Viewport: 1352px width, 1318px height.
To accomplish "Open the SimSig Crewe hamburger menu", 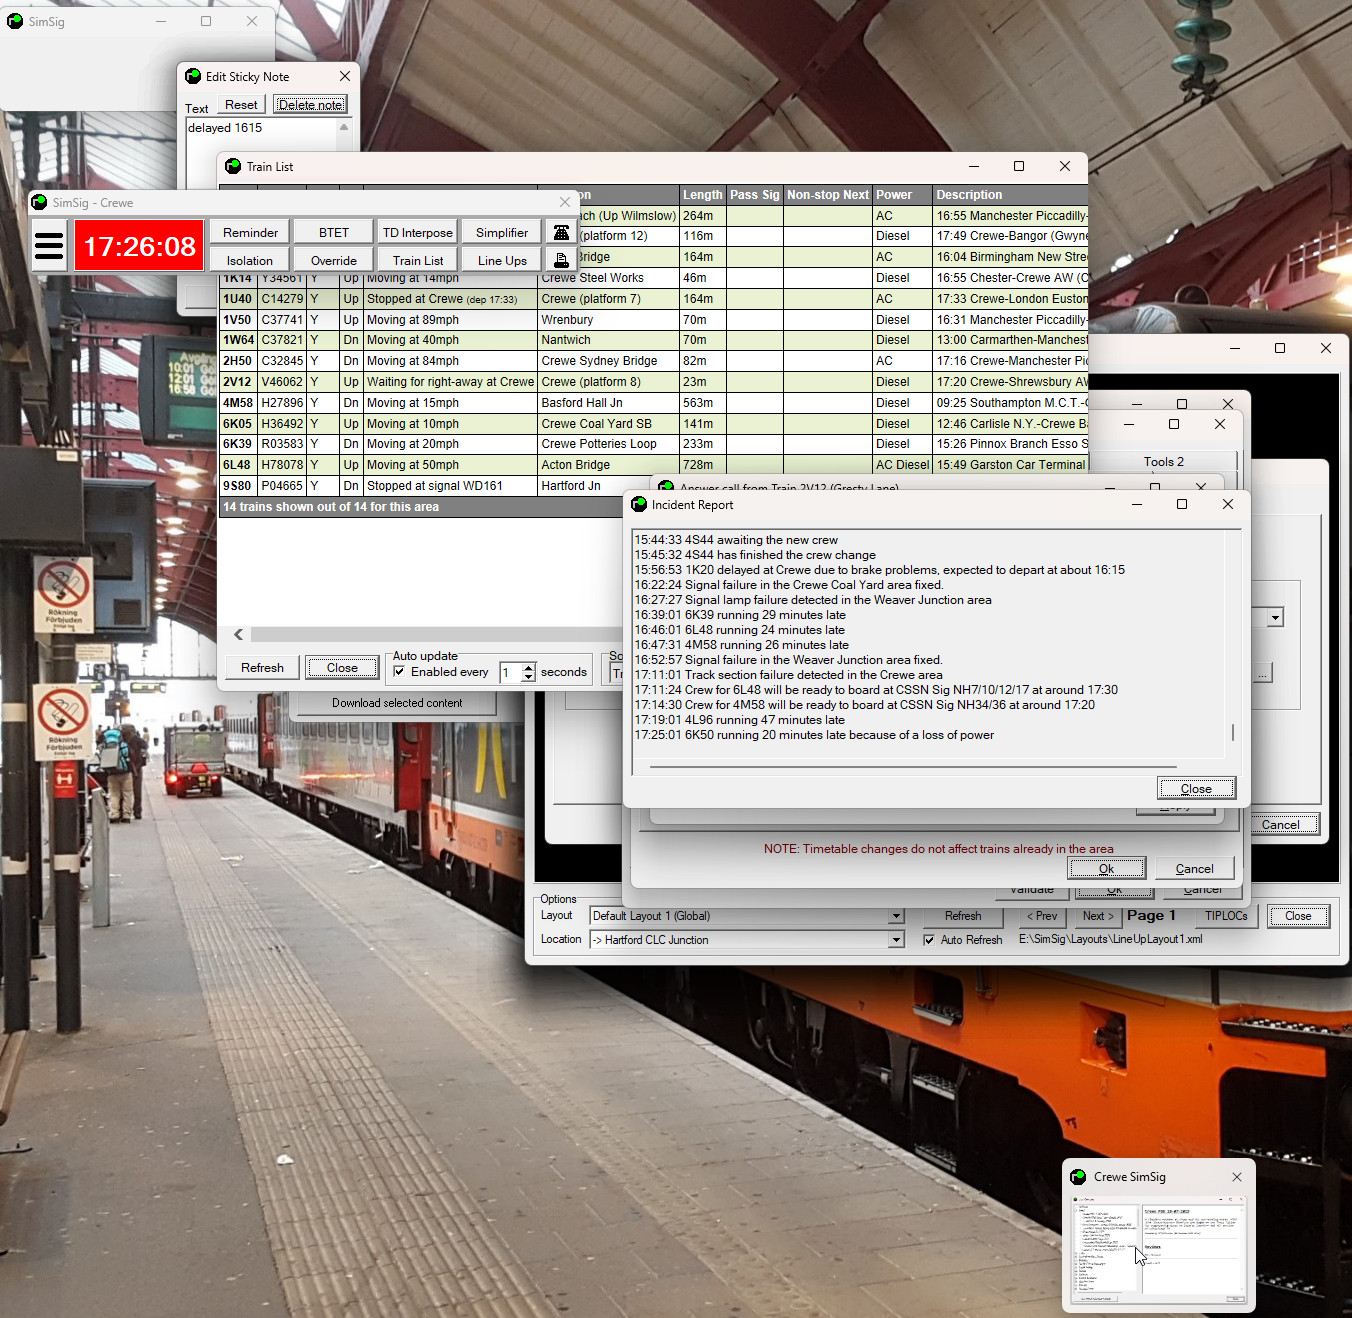I will pos(49,246).
